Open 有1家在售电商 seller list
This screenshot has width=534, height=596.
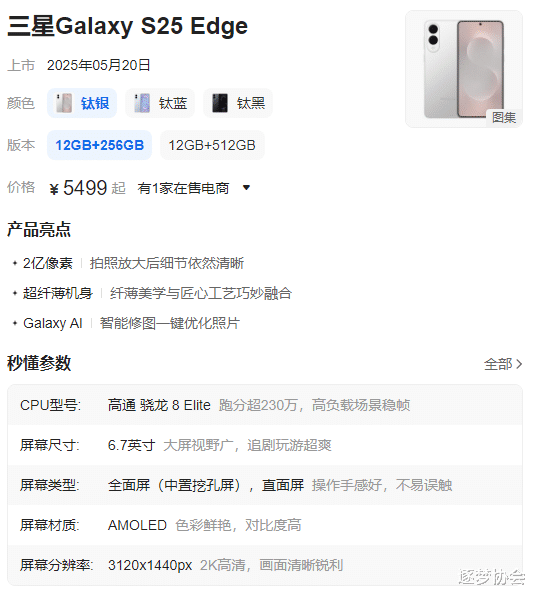tap(183, 188)
